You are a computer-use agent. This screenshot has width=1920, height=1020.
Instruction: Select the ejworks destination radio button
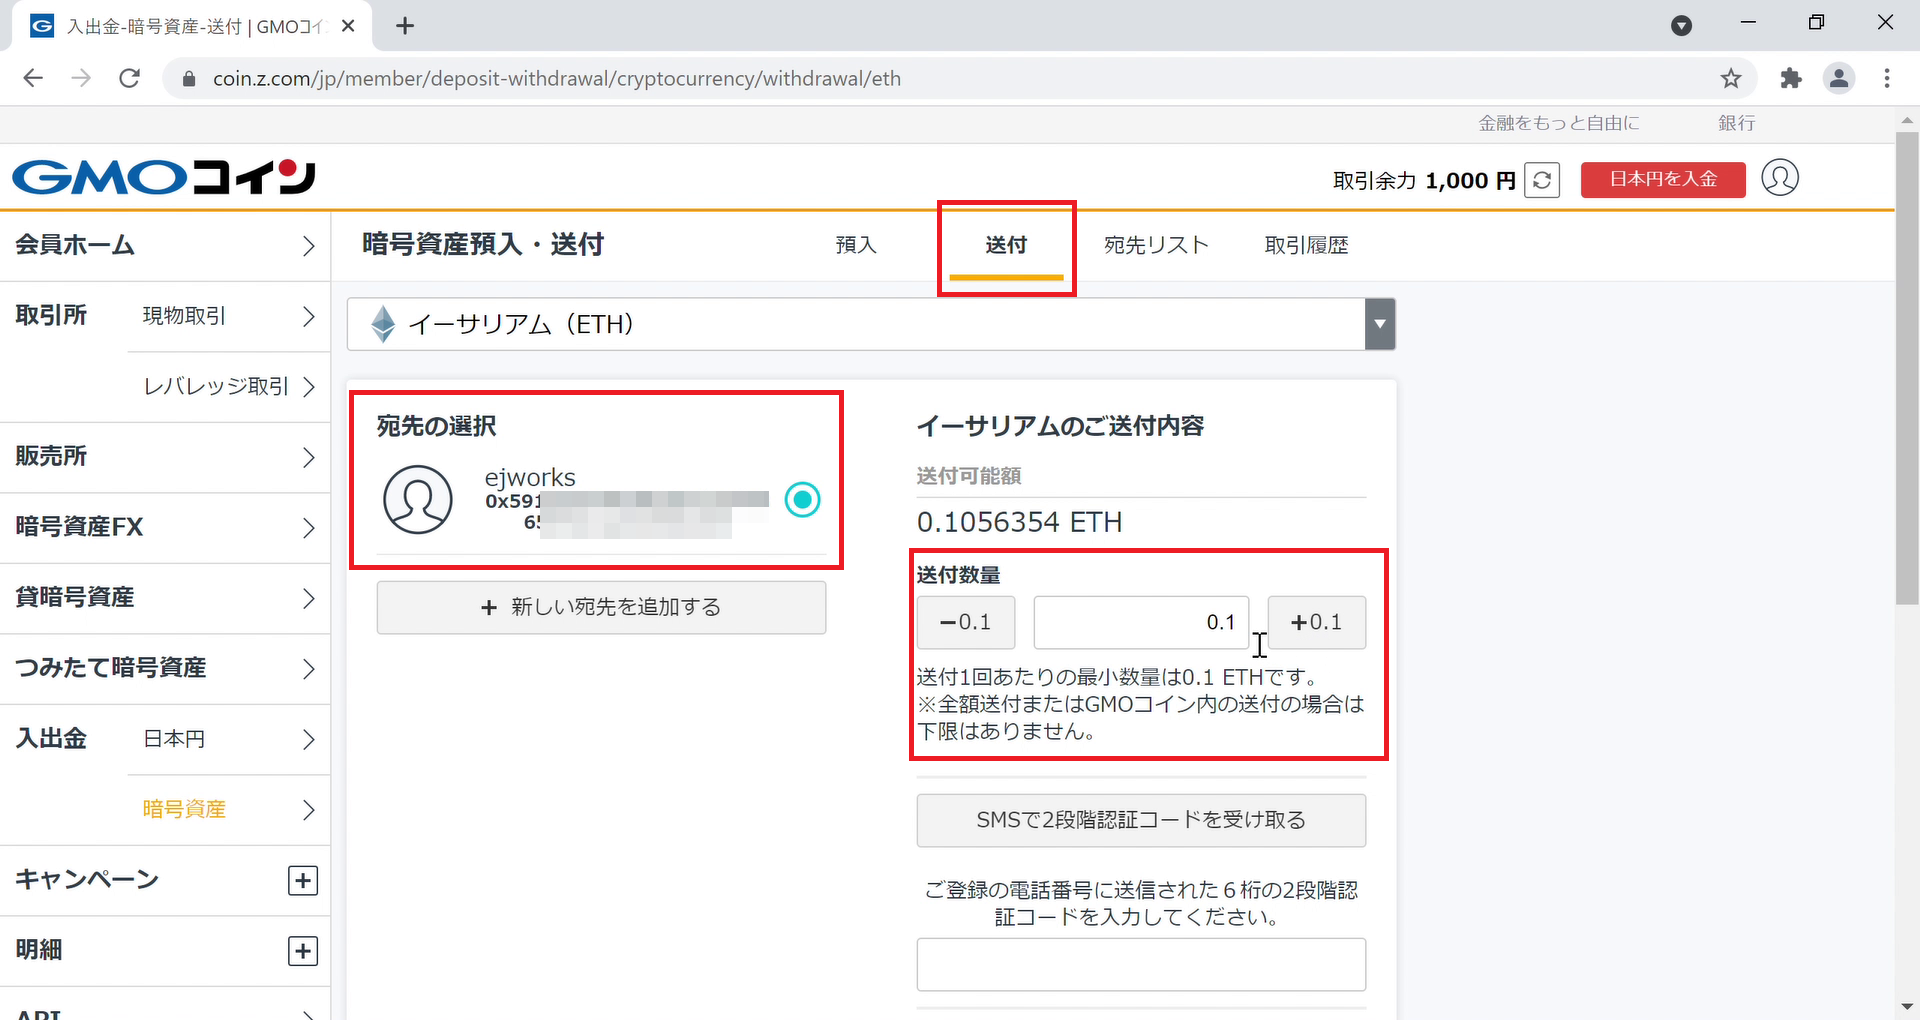click(x=802, y=499)
